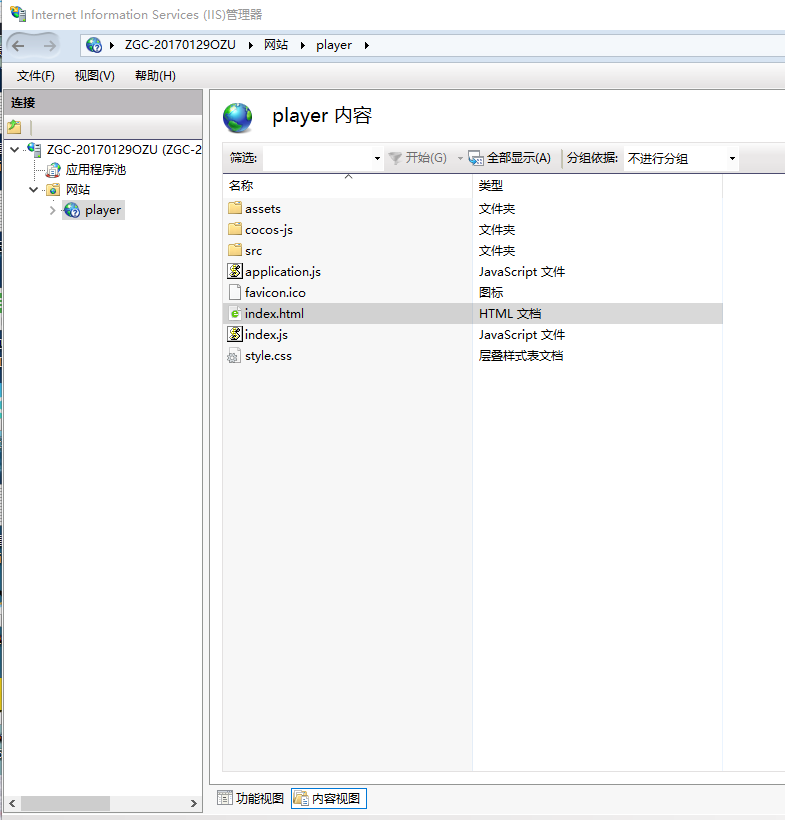
Task: Open the 帮助(H) menu
Action: (155, 76)
